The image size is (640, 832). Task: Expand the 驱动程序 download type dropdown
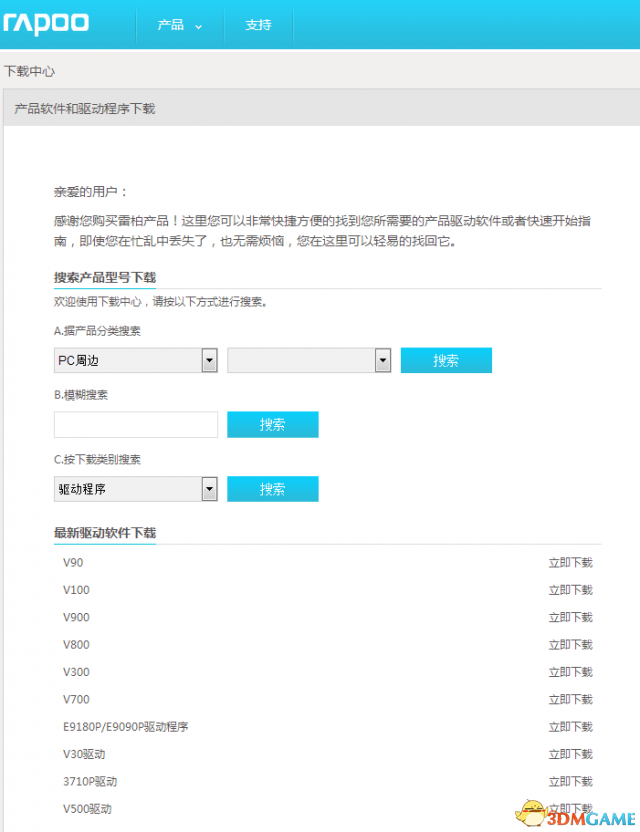pos(135,489)
